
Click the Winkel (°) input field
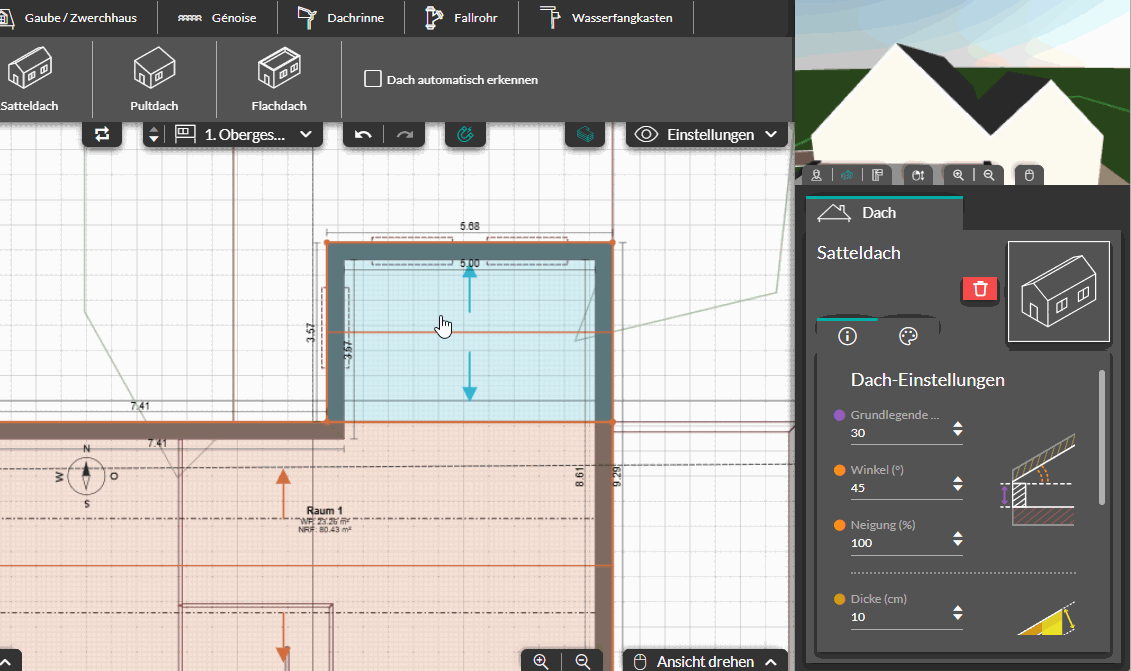click(899, 488)
